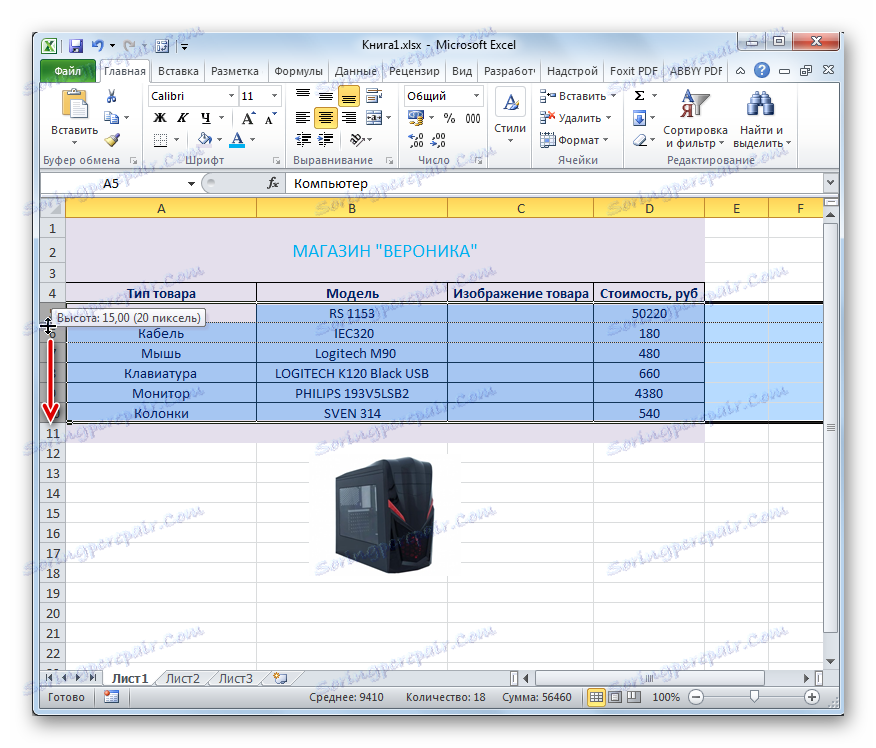This screenshot has width=876, height=748.
Task: Click Удалить cells button
Action: [575, 118]
